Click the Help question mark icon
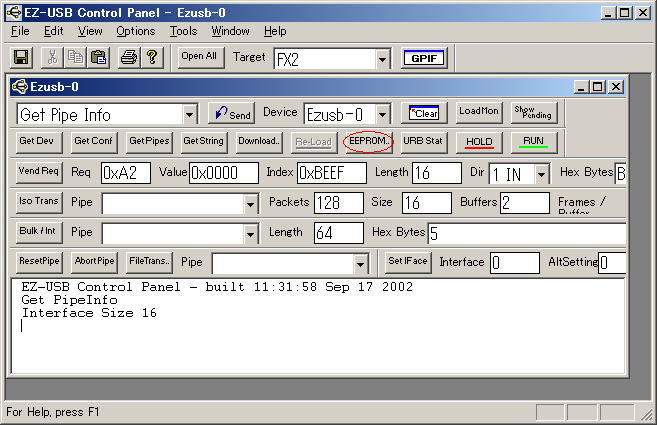Screen dimensions: 657x425 pyautogui.click(x=152, y=57)
